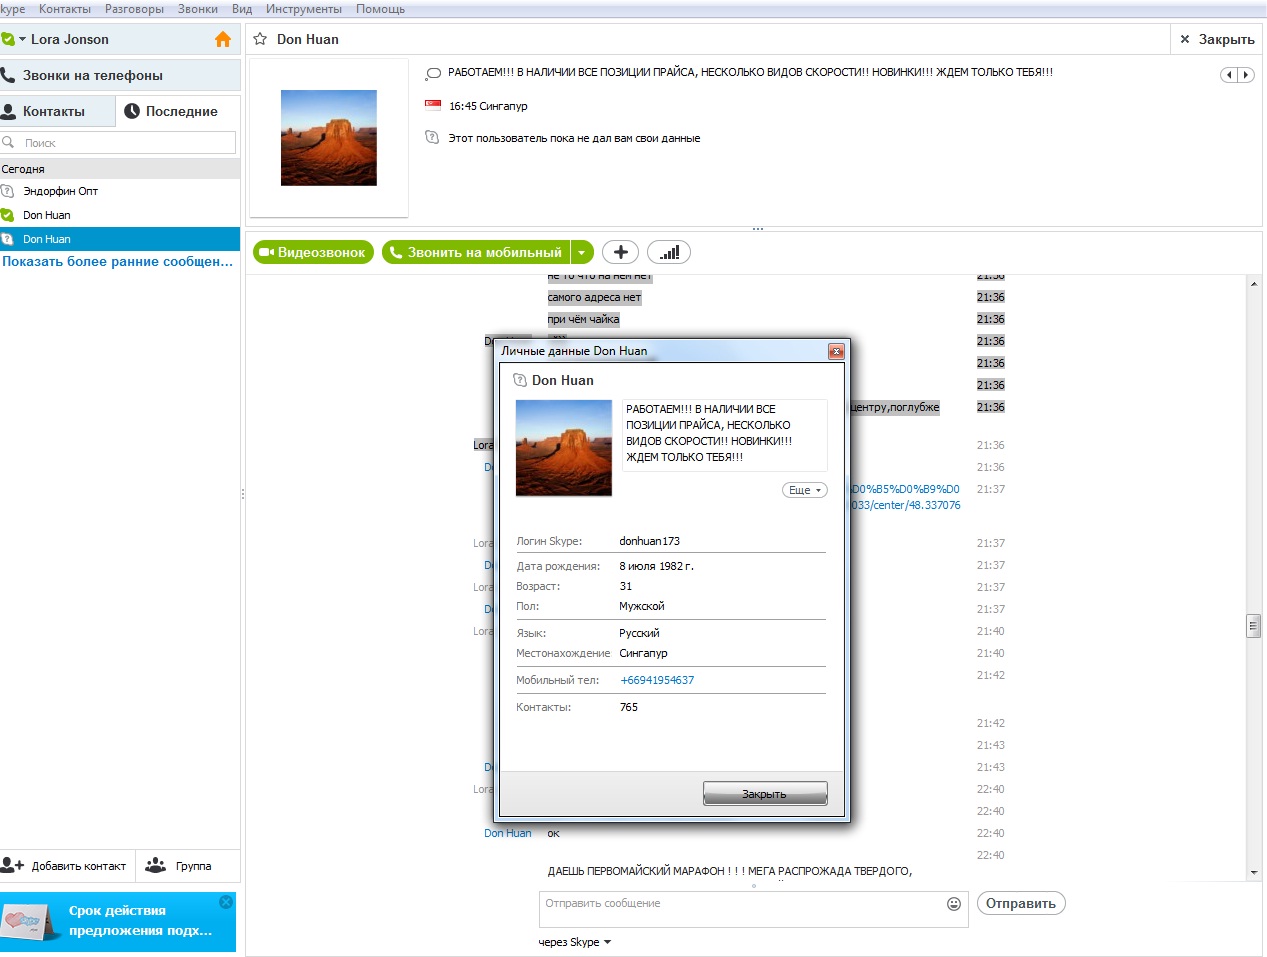The height and width of the screenshot is (957, 1267).
Task: Click the chat scrollbar up arrow
Action: (1253, 284)
